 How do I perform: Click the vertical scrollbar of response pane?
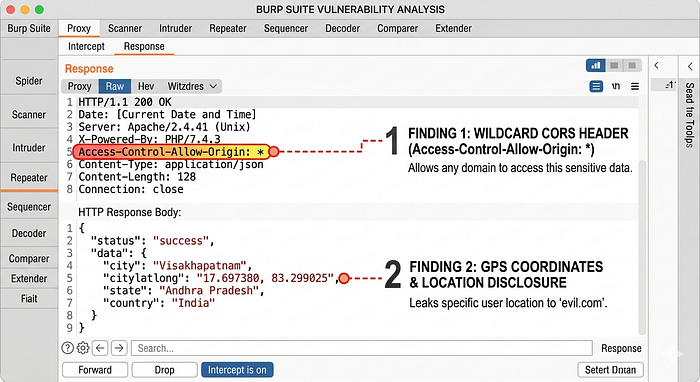point(642,248)
